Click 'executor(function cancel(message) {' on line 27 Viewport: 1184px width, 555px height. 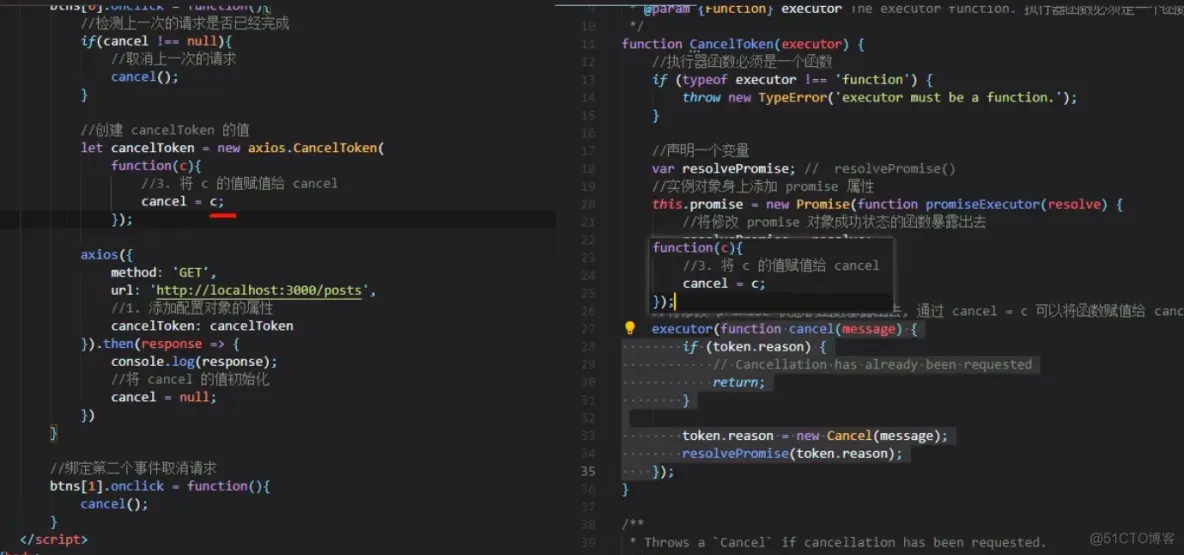point(785,329)
